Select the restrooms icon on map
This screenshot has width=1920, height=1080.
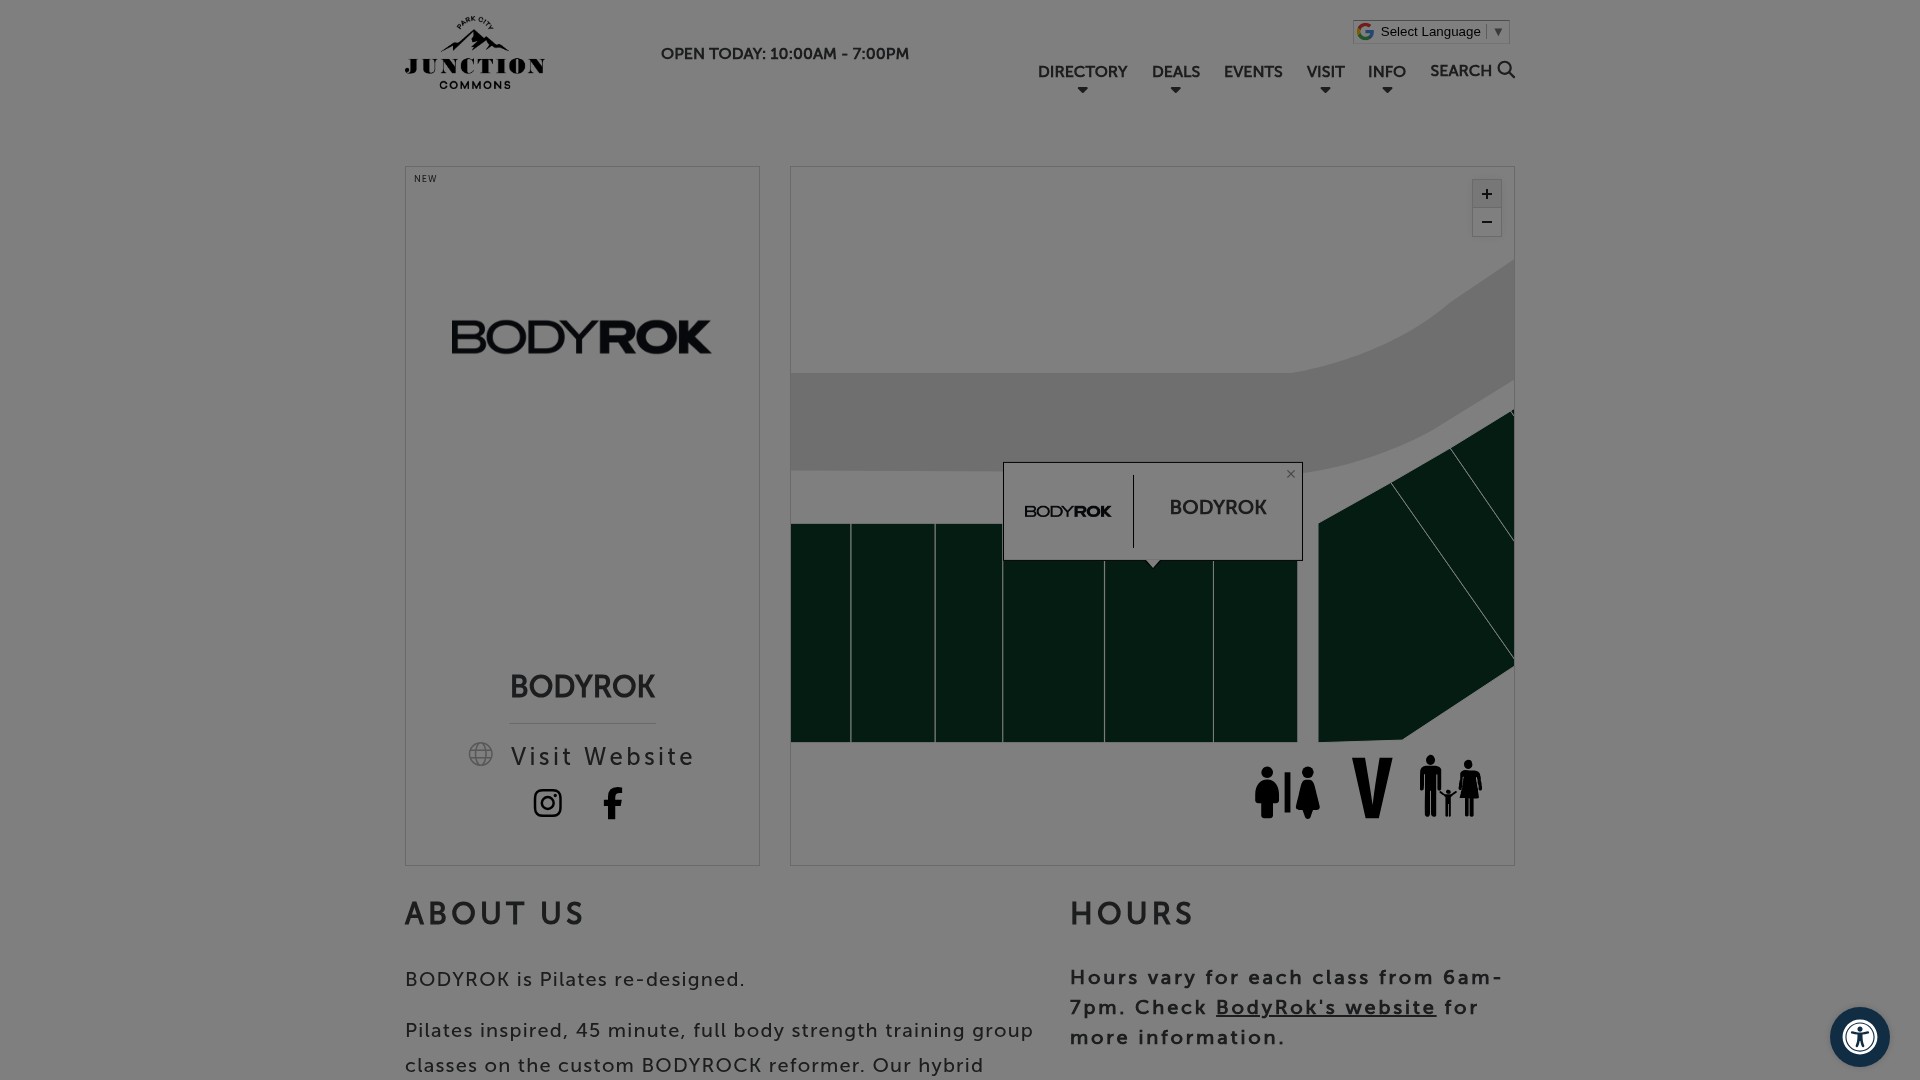point(1287,792)
